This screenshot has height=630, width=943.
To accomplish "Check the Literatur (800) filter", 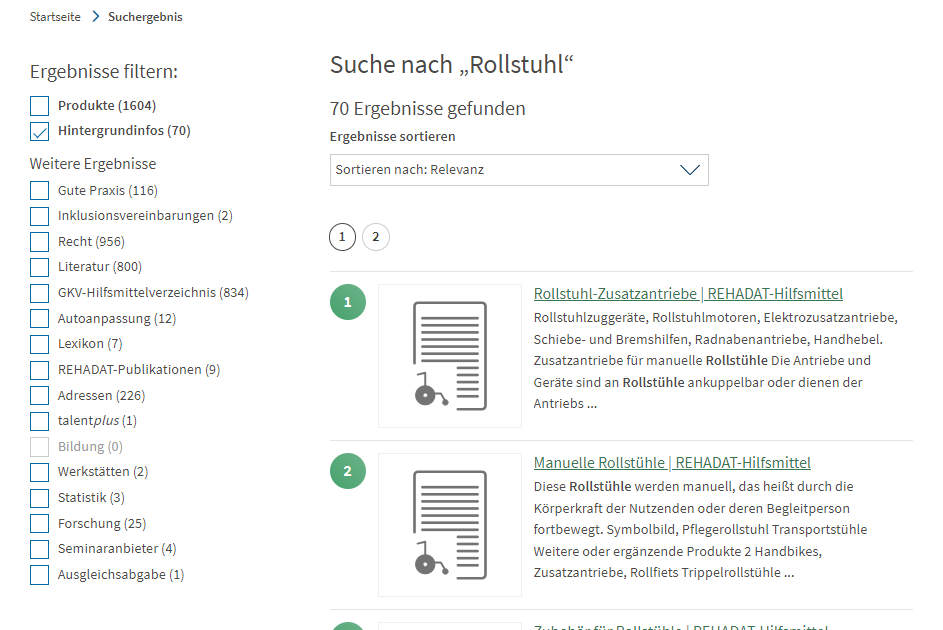I will (x=40, y=267).
